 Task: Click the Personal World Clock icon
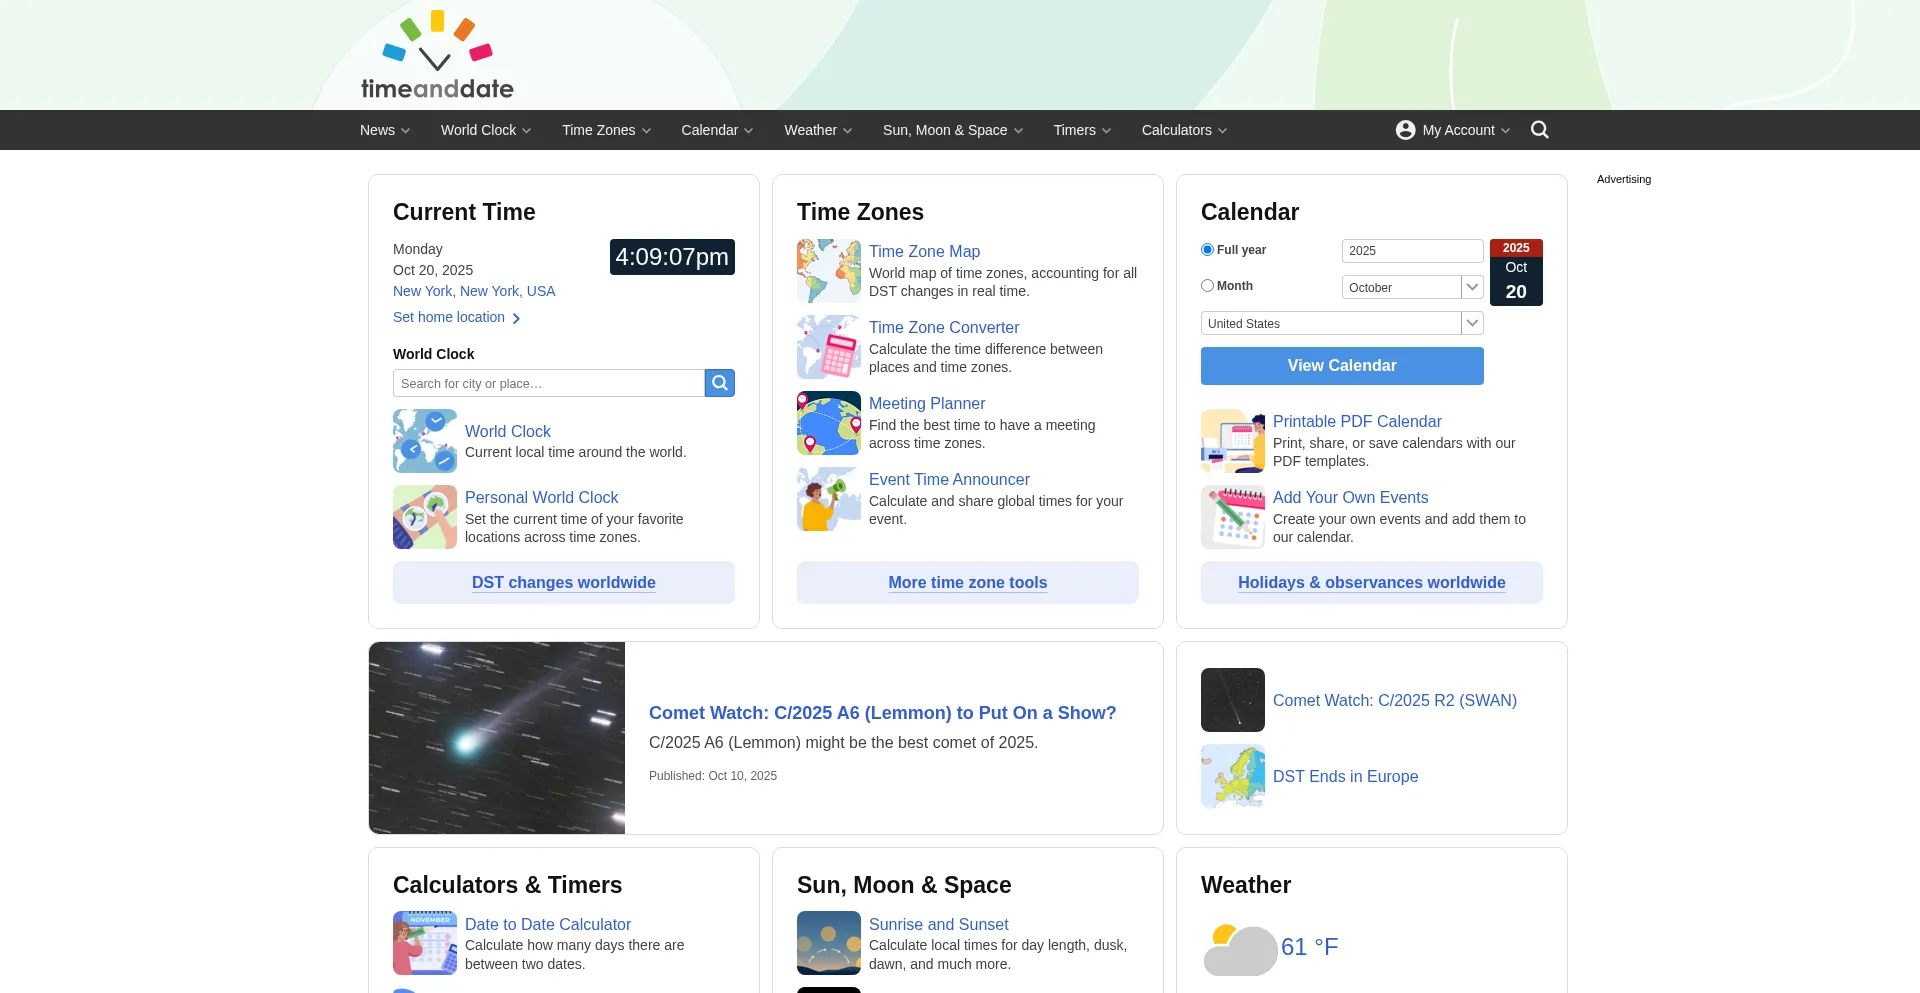(x=424, y=517)
